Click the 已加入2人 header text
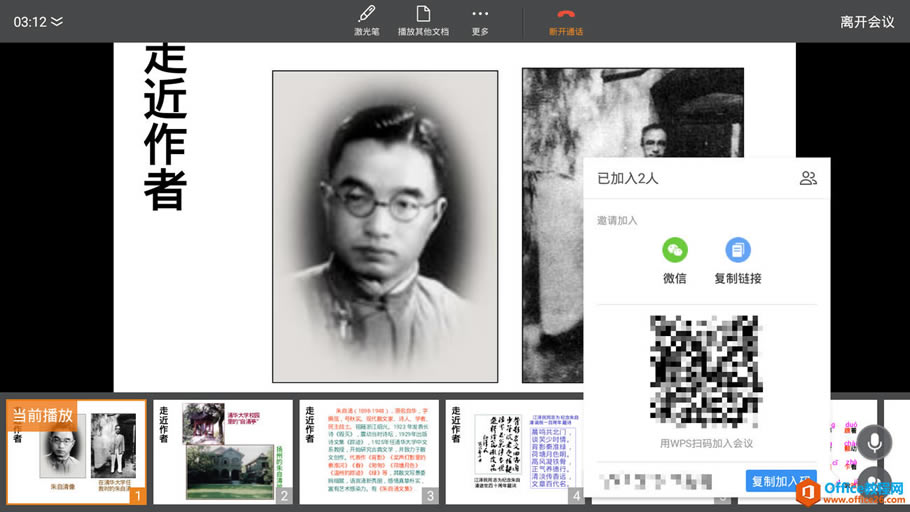 tap(627, 178)
